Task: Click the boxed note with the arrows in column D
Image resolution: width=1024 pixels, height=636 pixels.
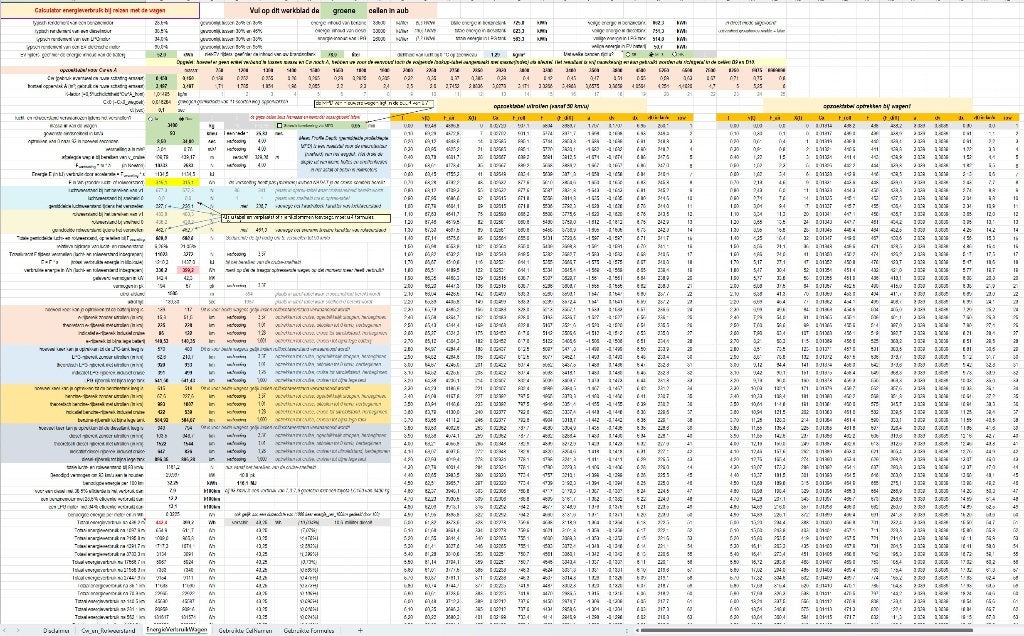Action: click(306, 218)
